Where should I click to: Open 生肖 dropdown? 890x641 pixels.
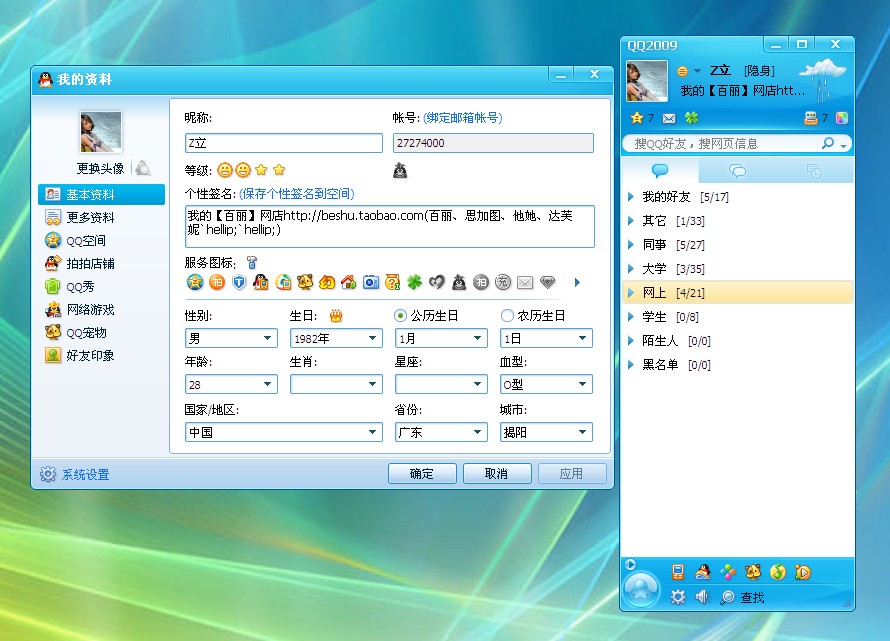(x=336, y=384)
